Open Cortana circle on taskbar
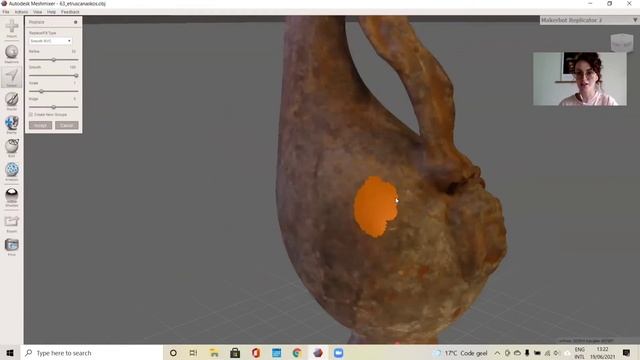 tap(173, 353)
